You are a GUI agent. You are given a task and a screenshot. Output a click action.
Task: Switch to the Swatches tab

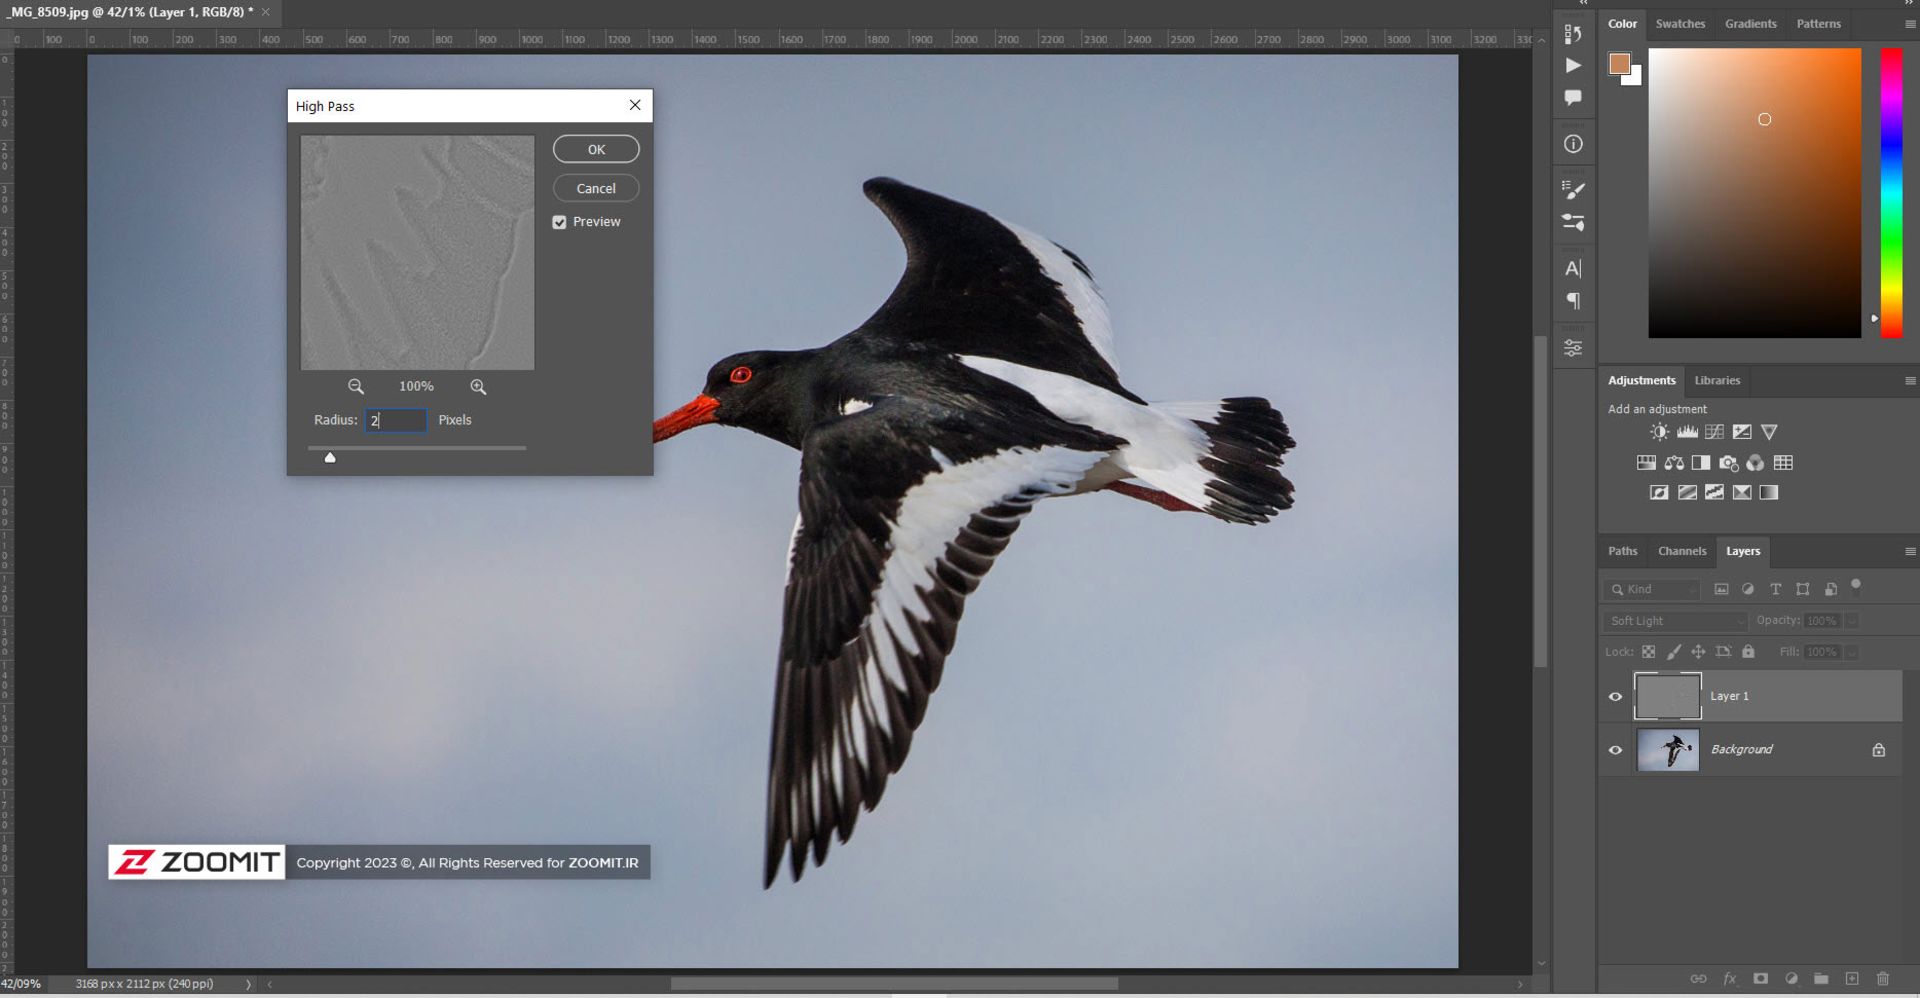tap(1679, 24)
